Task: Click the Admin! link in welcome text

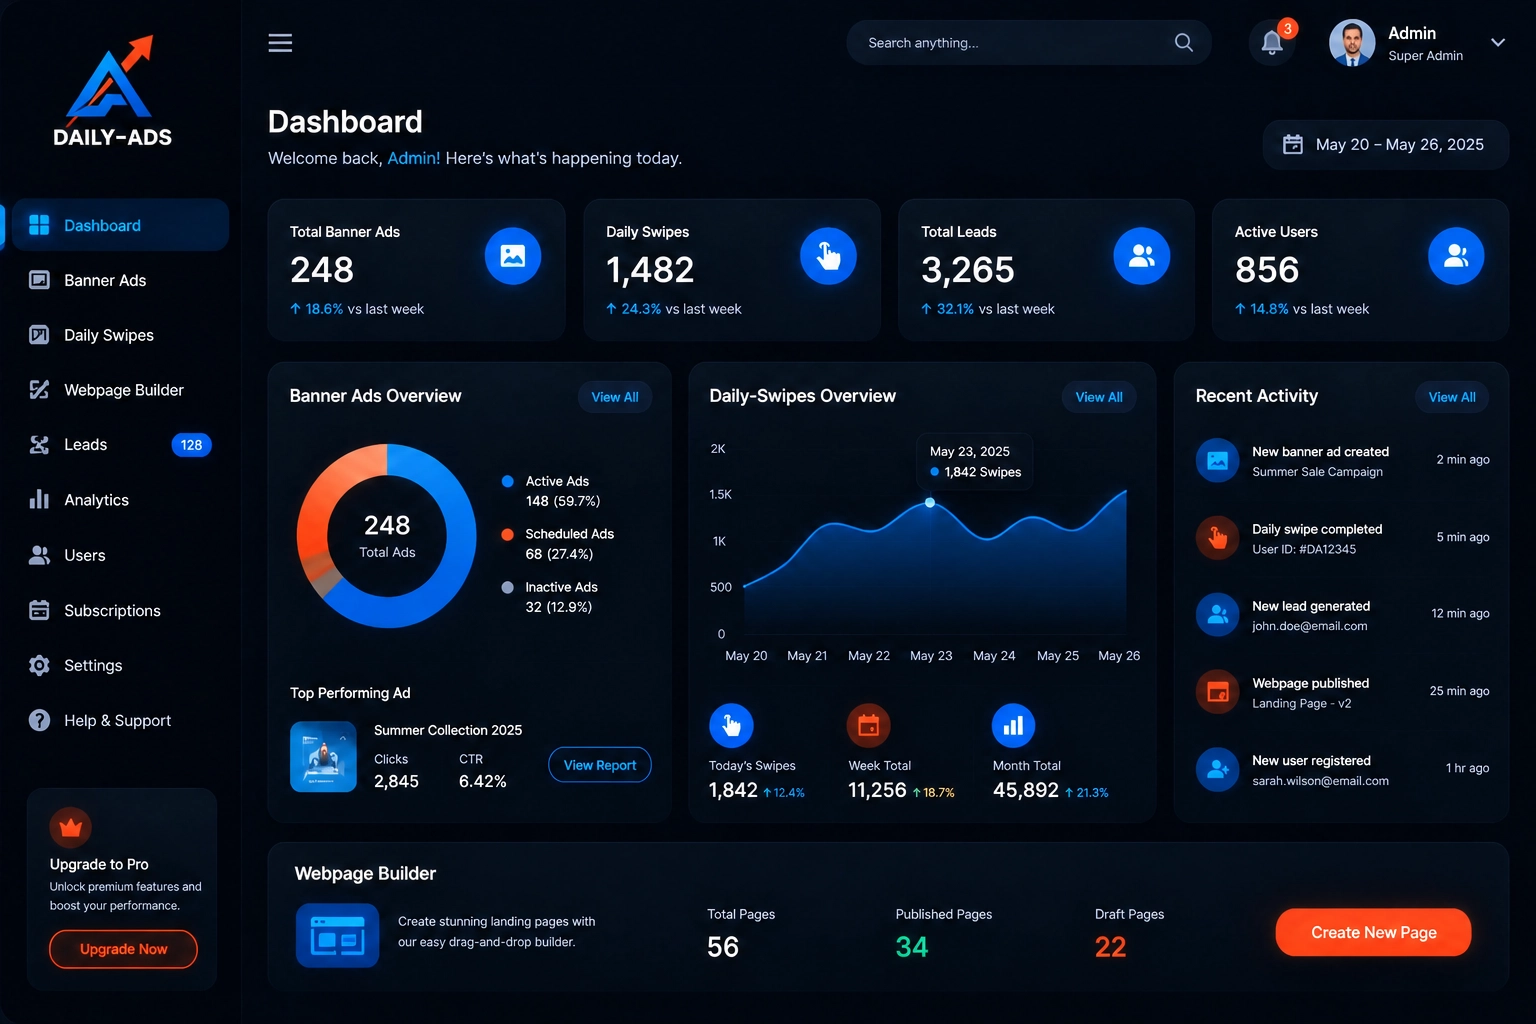Action: pyautogui.click(x=413, y=158)
